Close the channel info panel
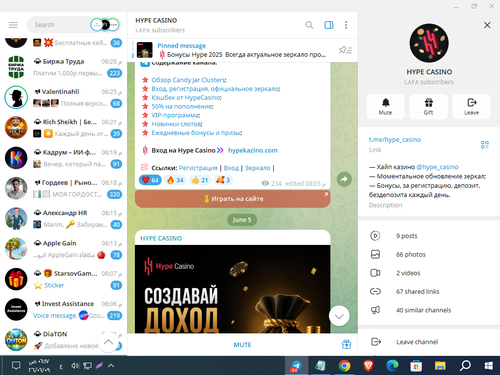 click(487, 25)
